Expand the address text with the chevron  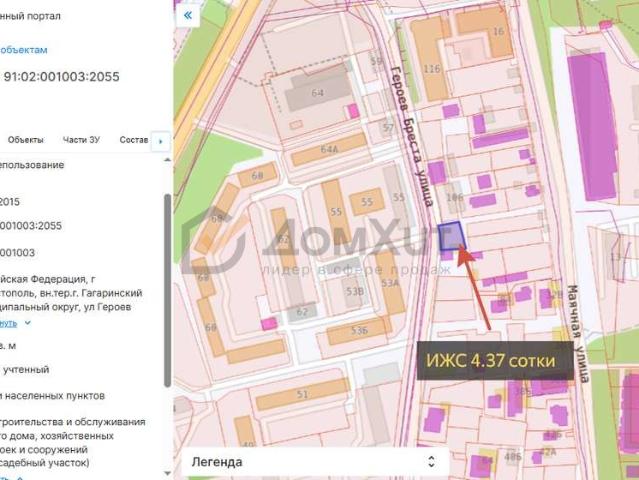[x=28, y=323]
